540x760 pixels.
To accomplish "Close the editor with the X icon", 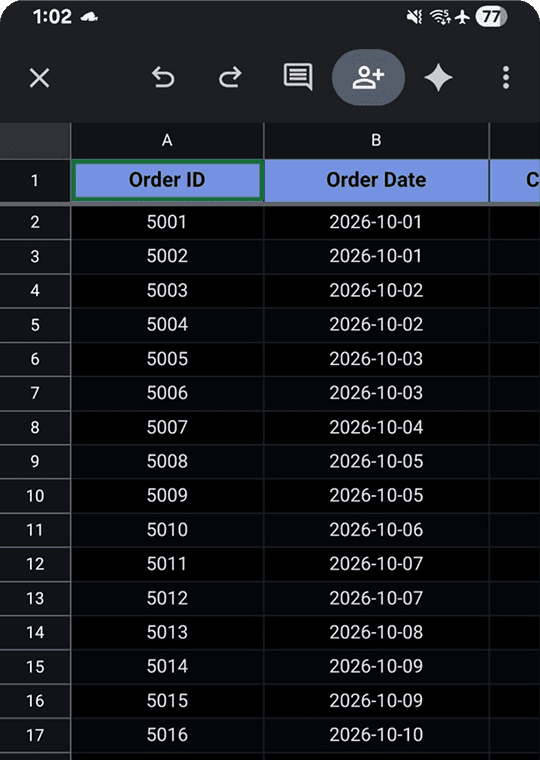I will 39,78.
